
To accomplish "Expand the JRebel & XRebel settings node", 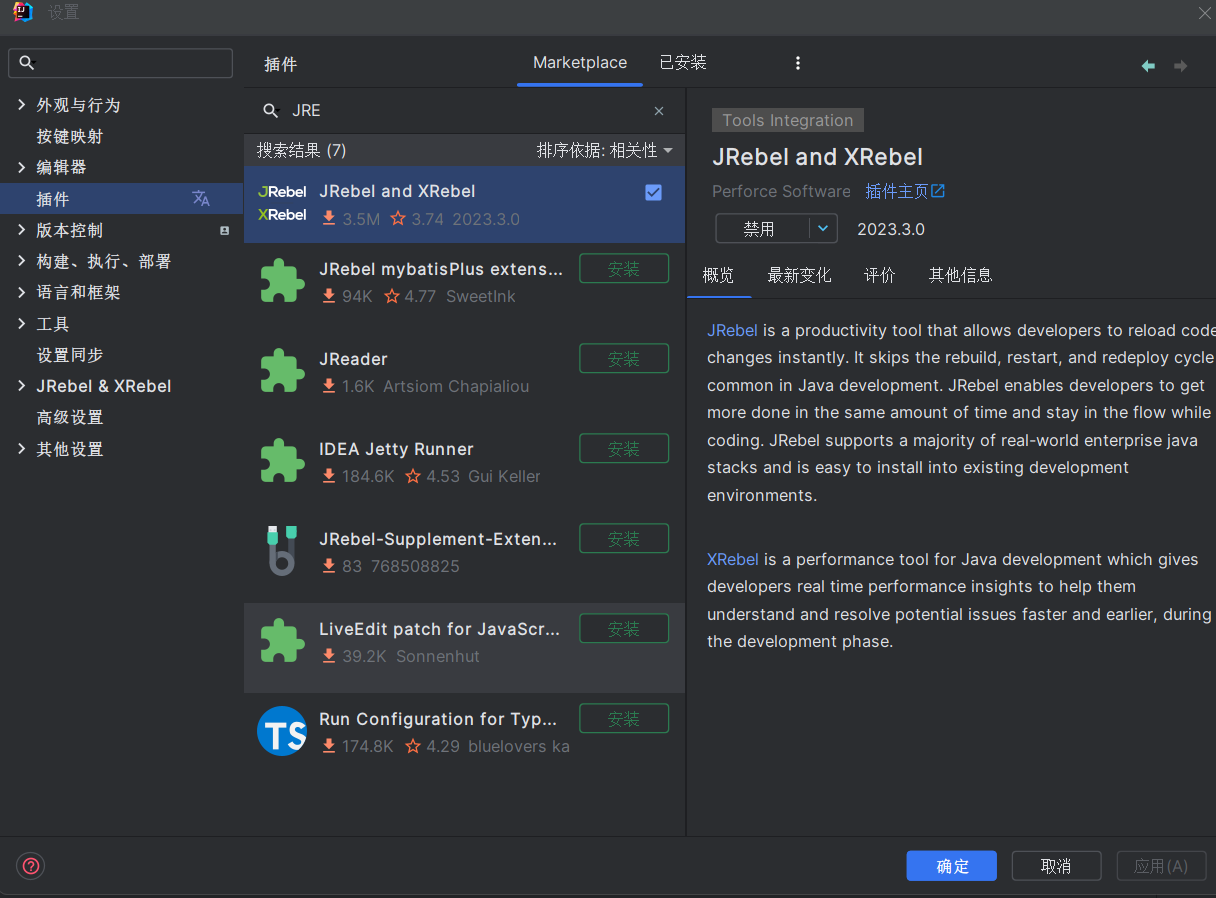I will 22,386.
